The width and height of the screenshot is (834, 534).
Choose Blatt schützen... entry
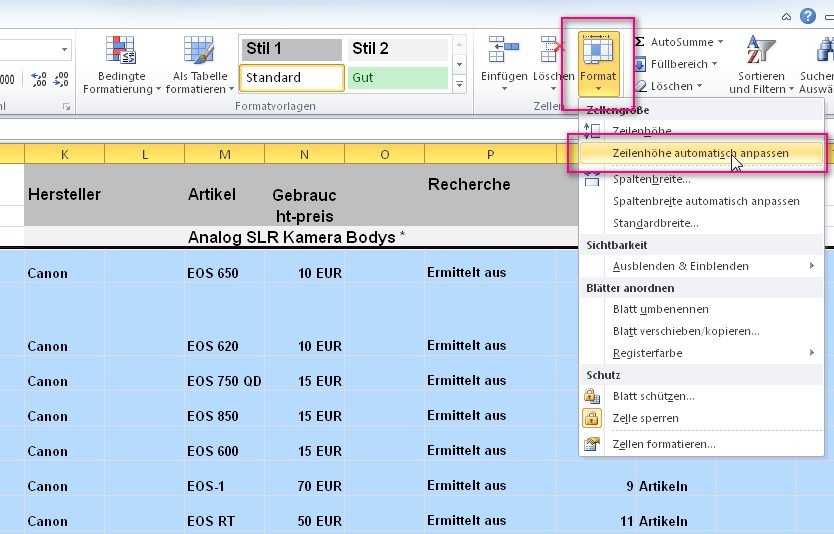click(702, 396)
